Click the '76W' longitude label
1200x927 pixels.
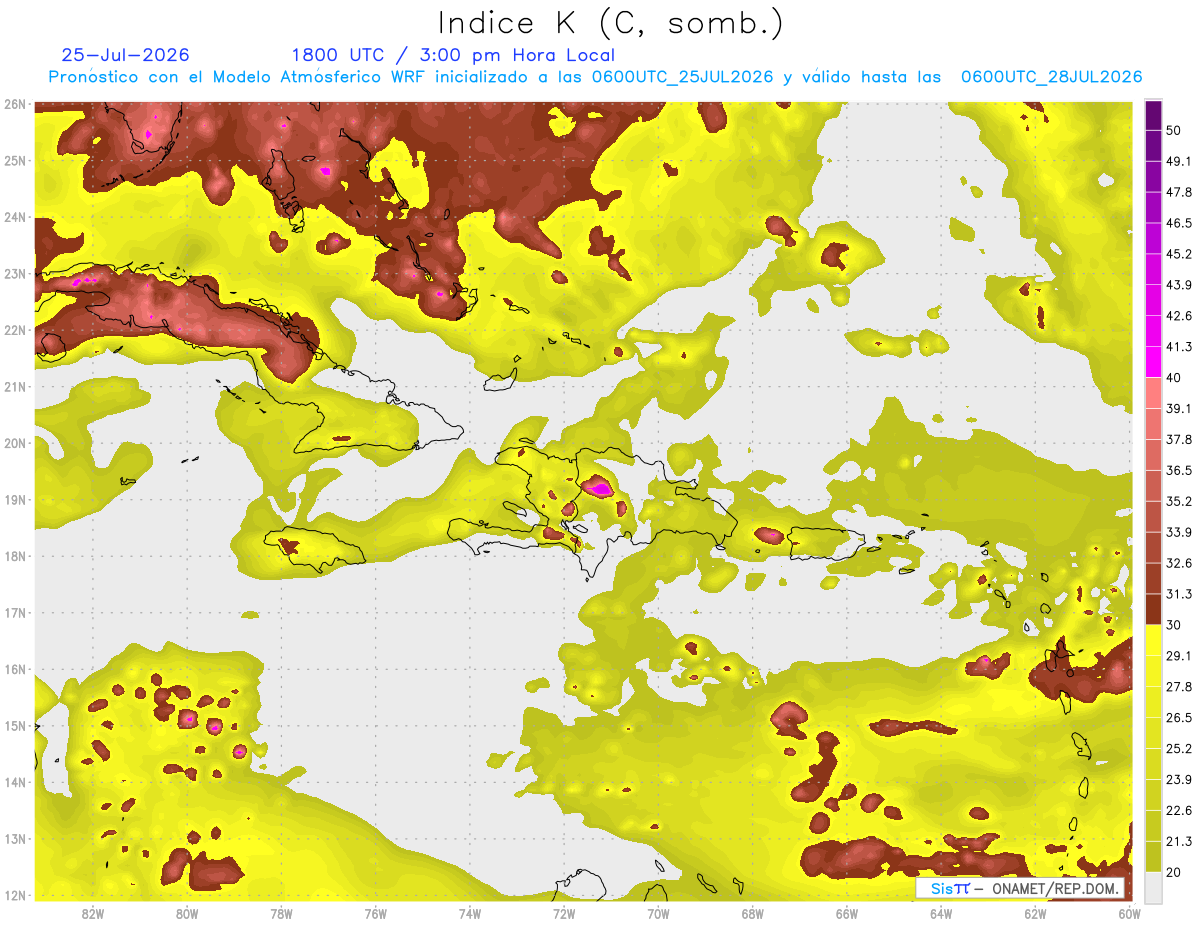coord(375,913)
